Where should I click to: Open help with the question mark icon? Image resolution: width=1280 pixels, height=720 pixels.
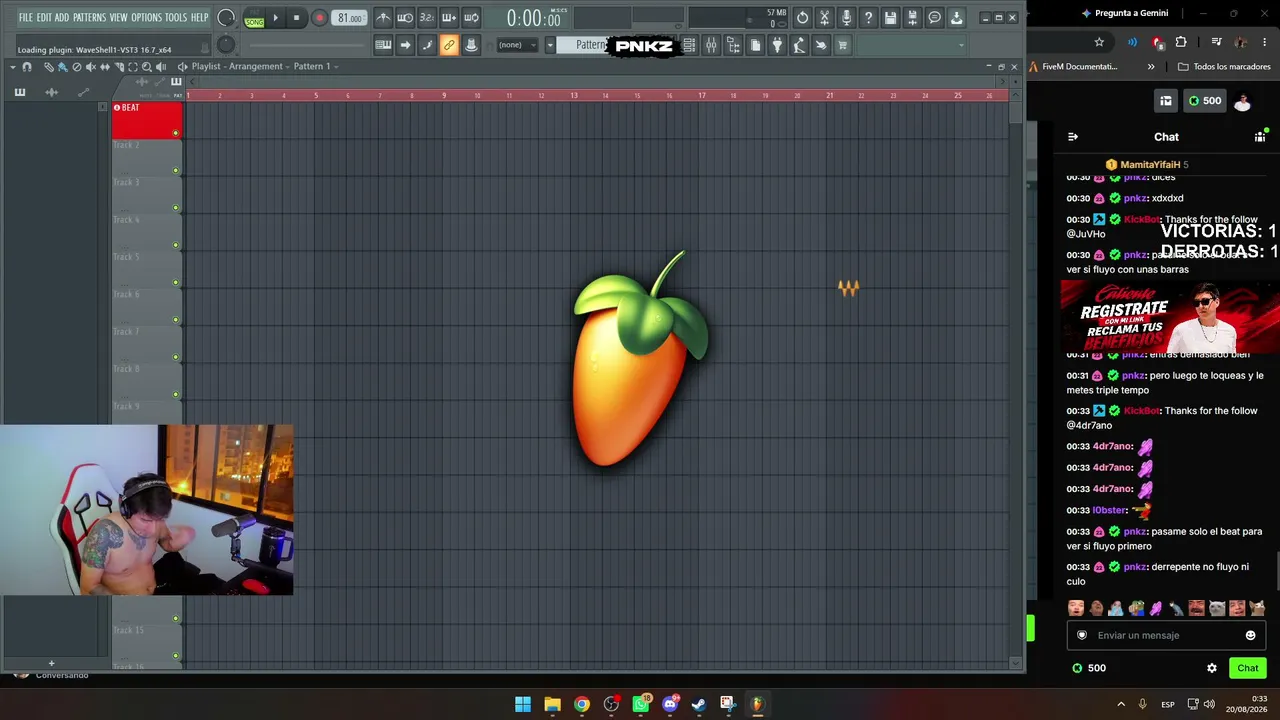[x=868, y=18]
